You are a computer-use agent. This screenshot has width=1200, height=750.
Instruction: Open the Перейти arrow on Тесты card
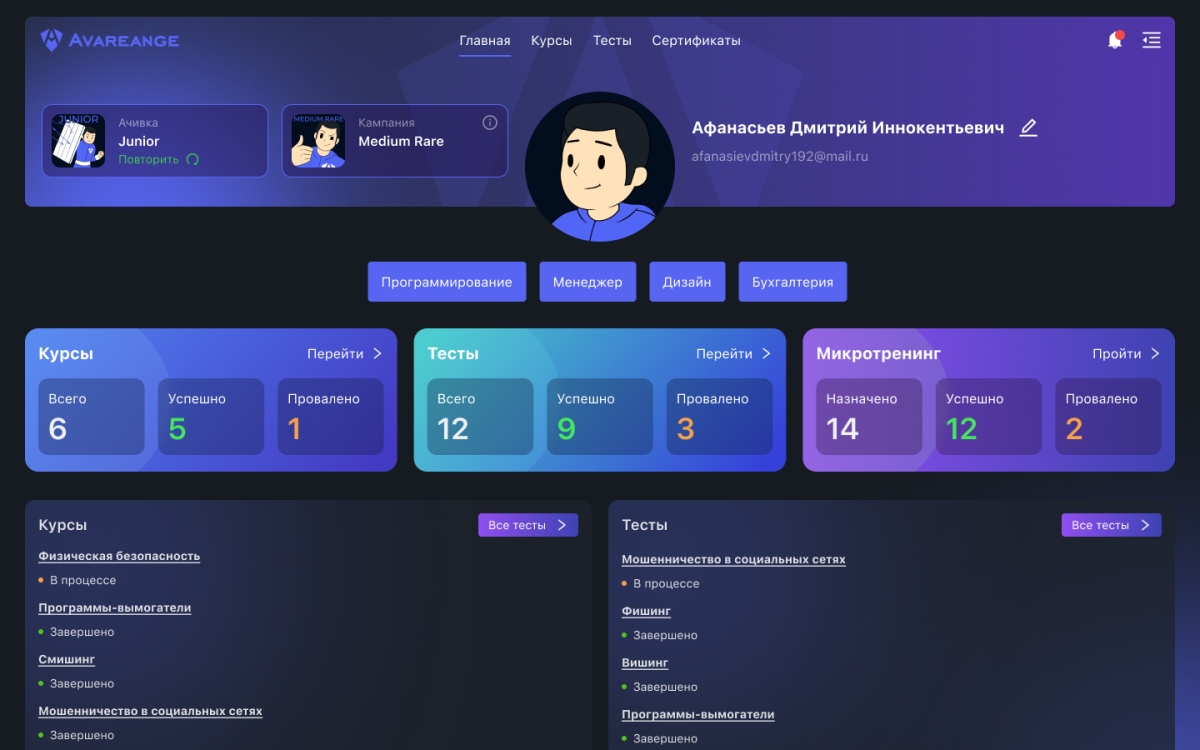click(734, 353)
